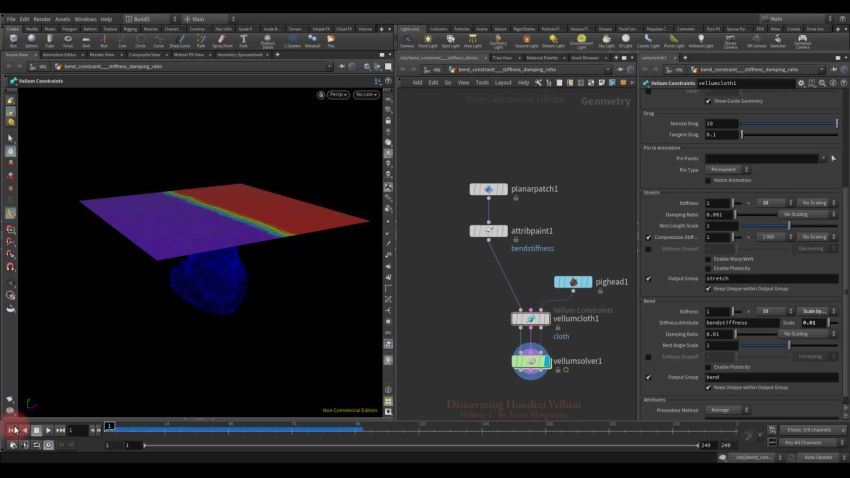Adjust the Normal Drag slider

click(789, 124)
